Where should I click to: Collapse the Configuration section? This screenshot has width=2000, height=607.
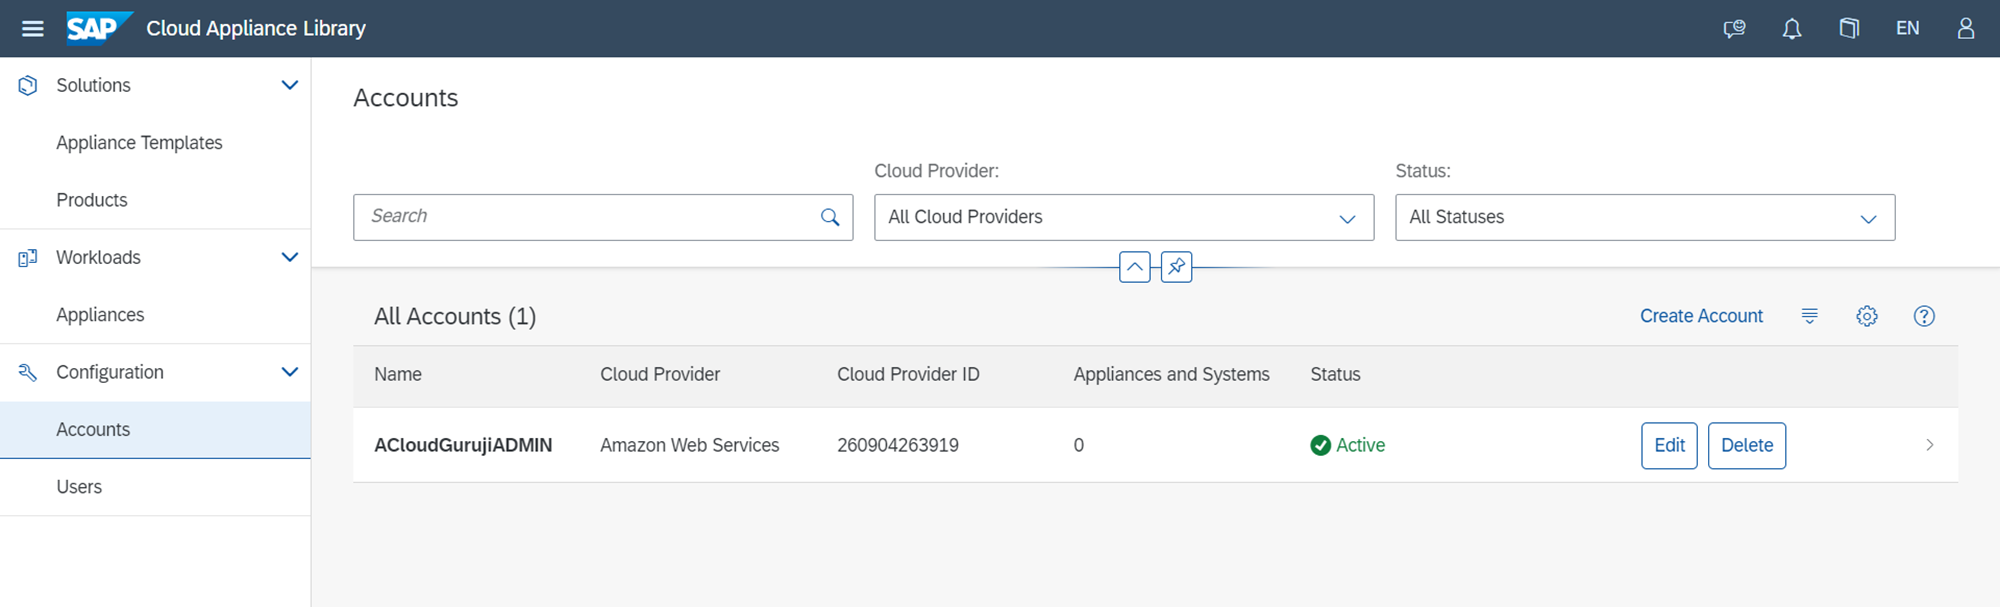pyautogui.click(x=289, y=372)
